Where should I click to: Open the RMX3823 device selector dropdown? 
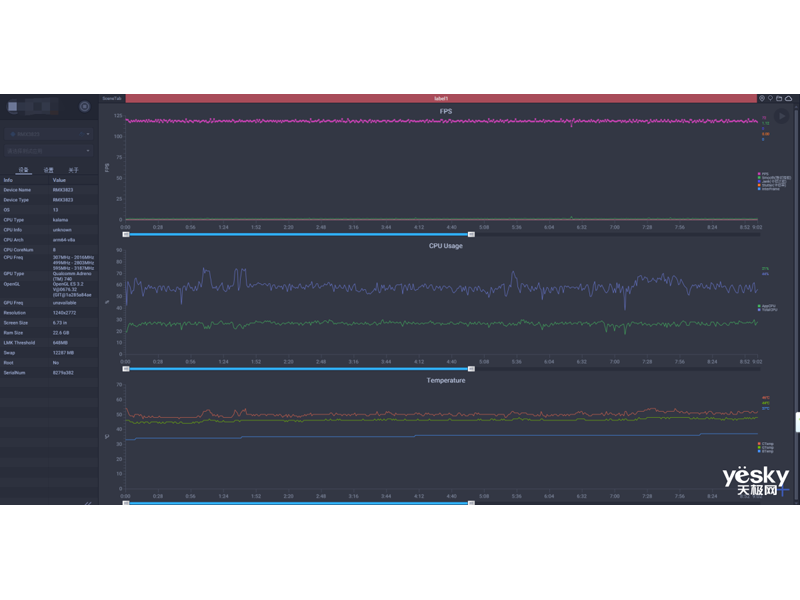pos(49,134)
